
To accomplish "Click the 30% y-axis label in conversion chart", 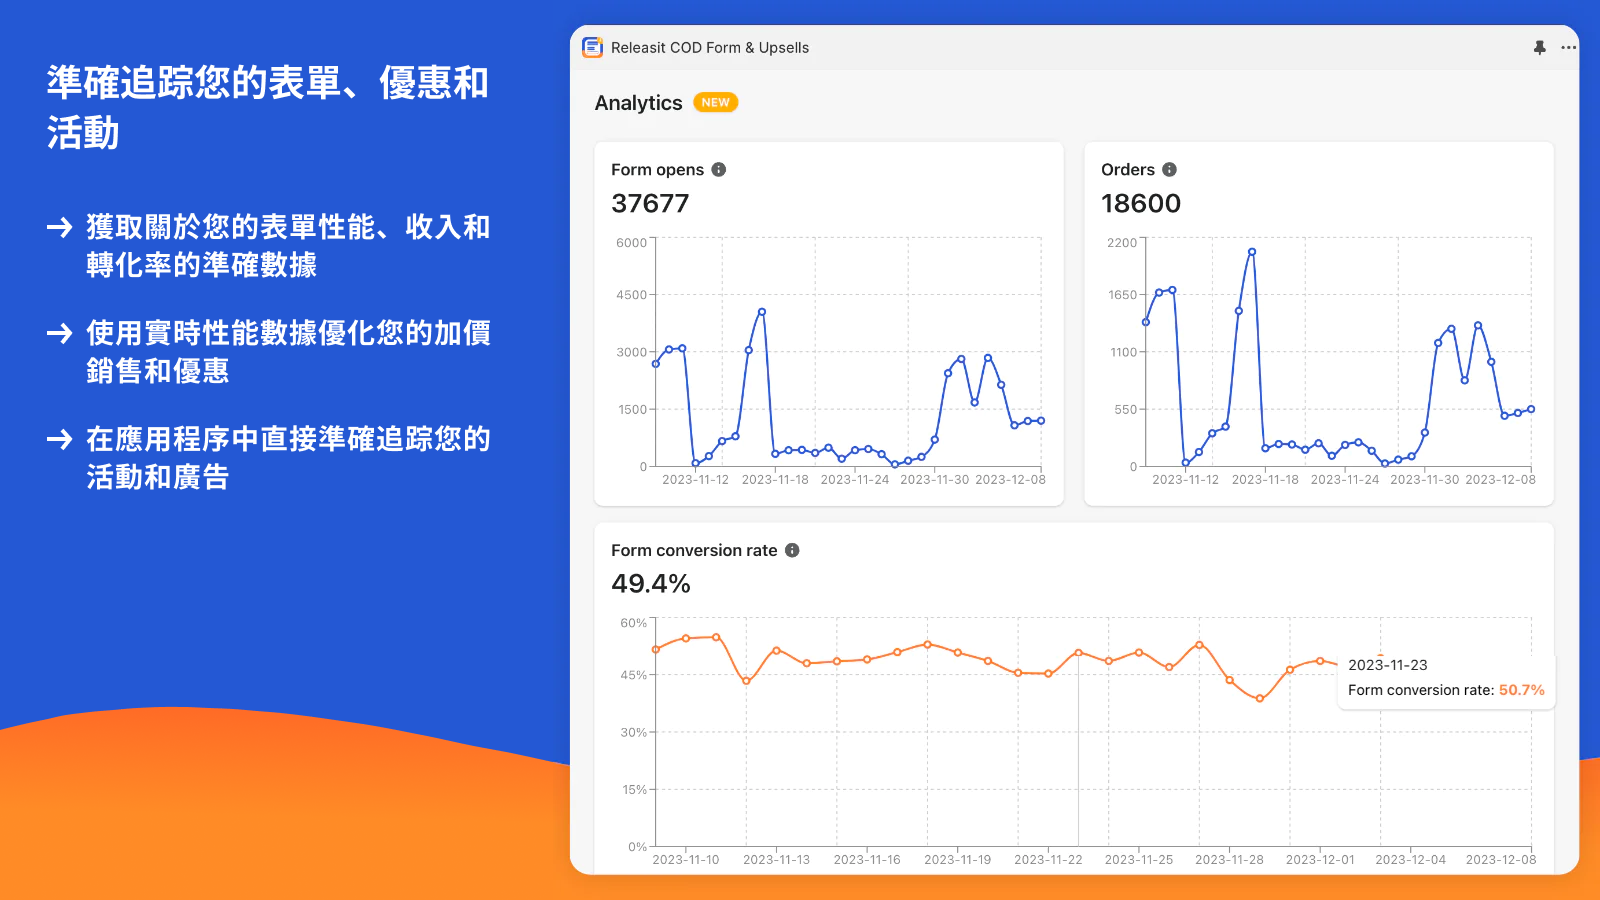I will [x=633, y=733].
